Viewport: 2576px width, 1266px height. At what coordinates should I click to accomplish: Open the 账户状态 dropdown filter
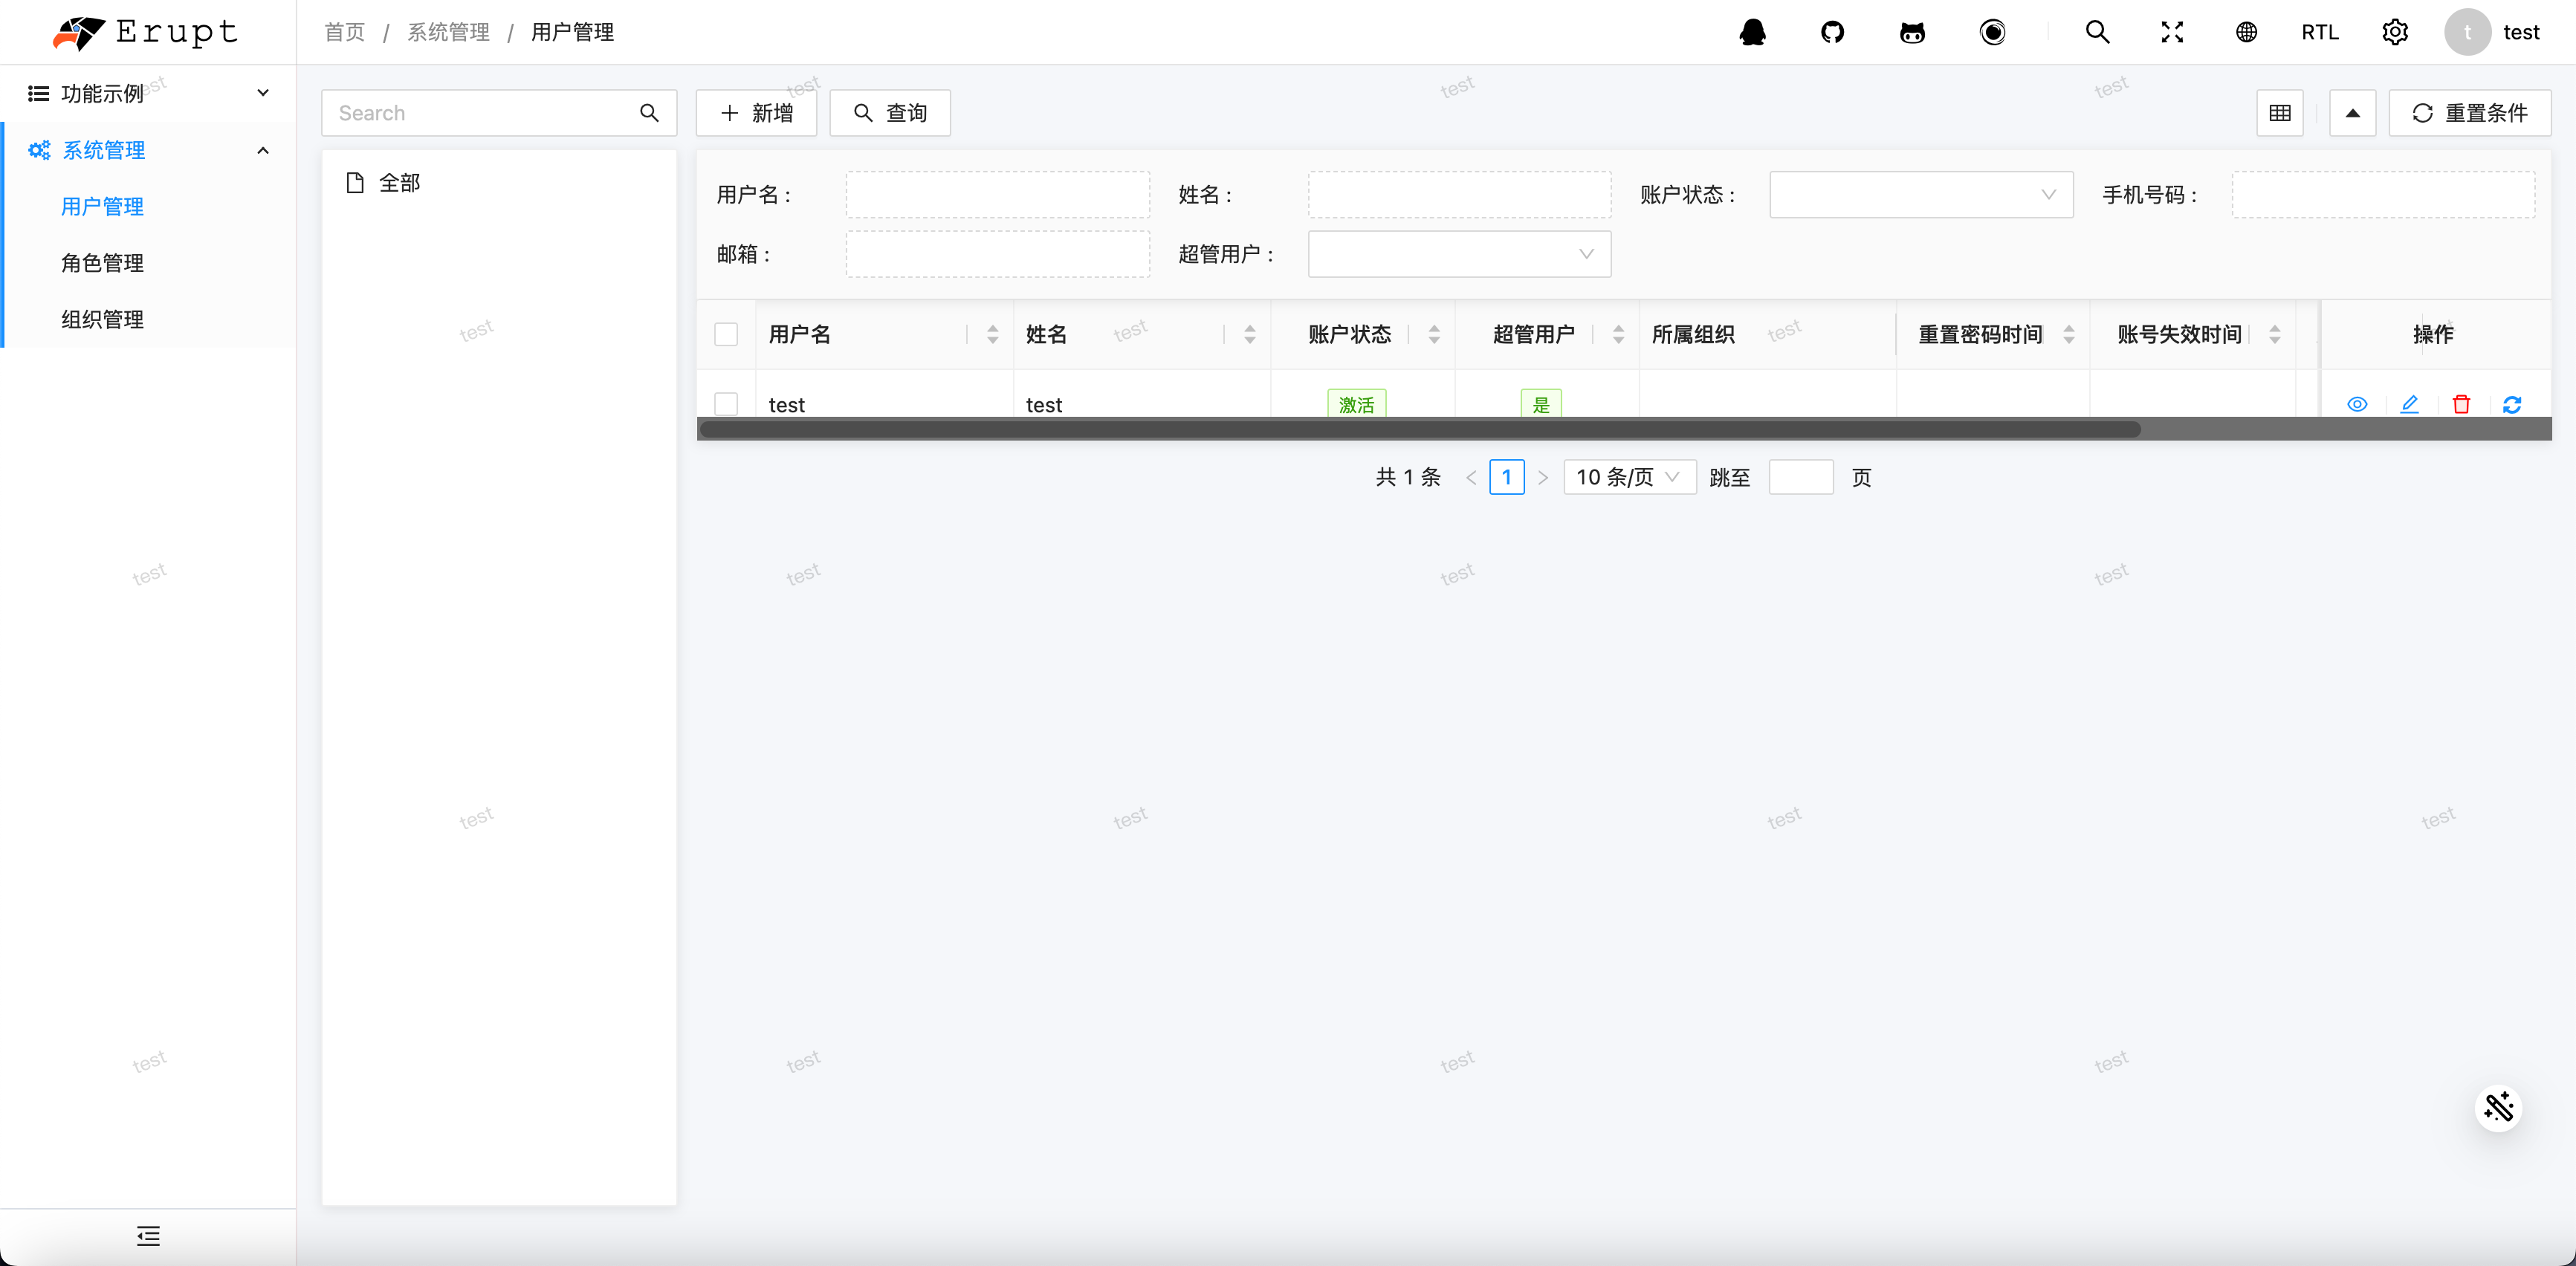(1921, 195)
